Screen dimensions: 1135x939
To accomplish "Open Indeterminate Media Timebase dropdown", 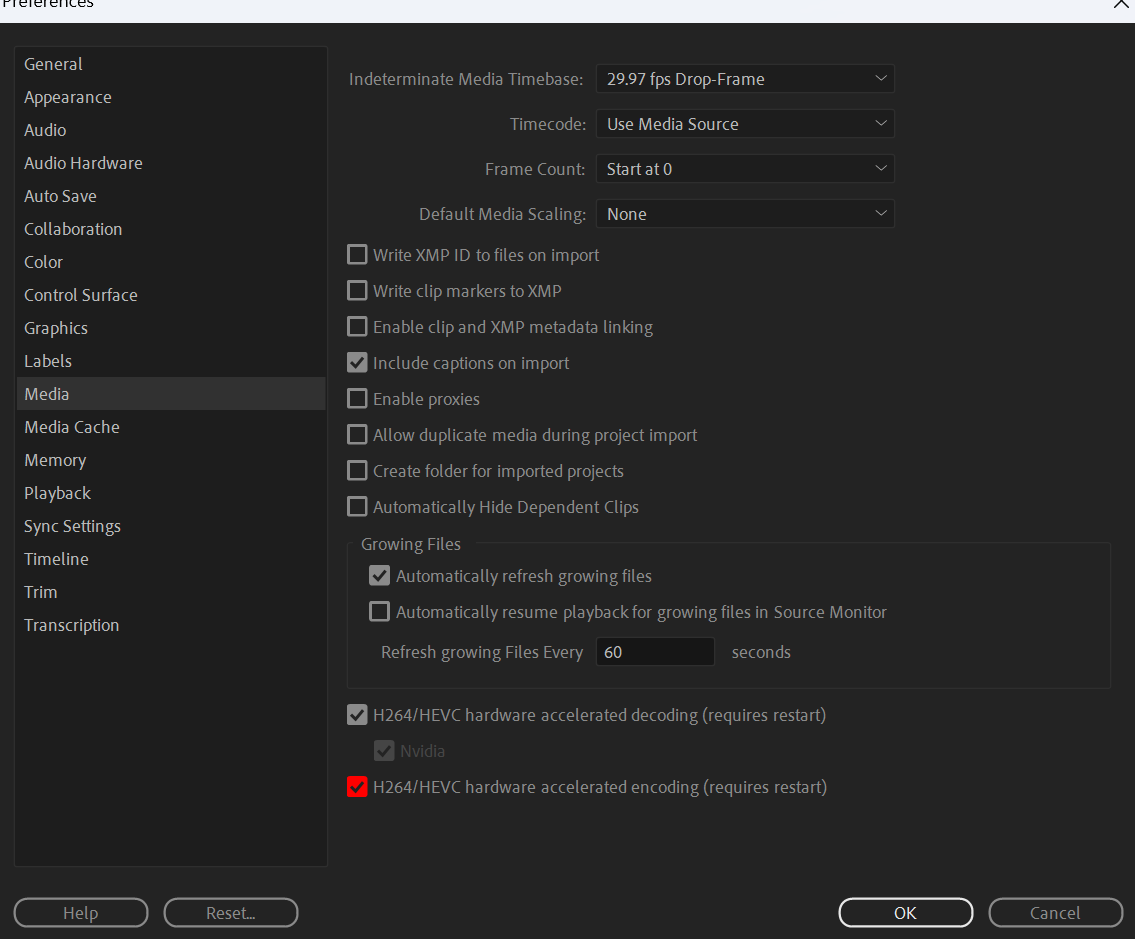I will pyautogui.click(x=744, y=79).
